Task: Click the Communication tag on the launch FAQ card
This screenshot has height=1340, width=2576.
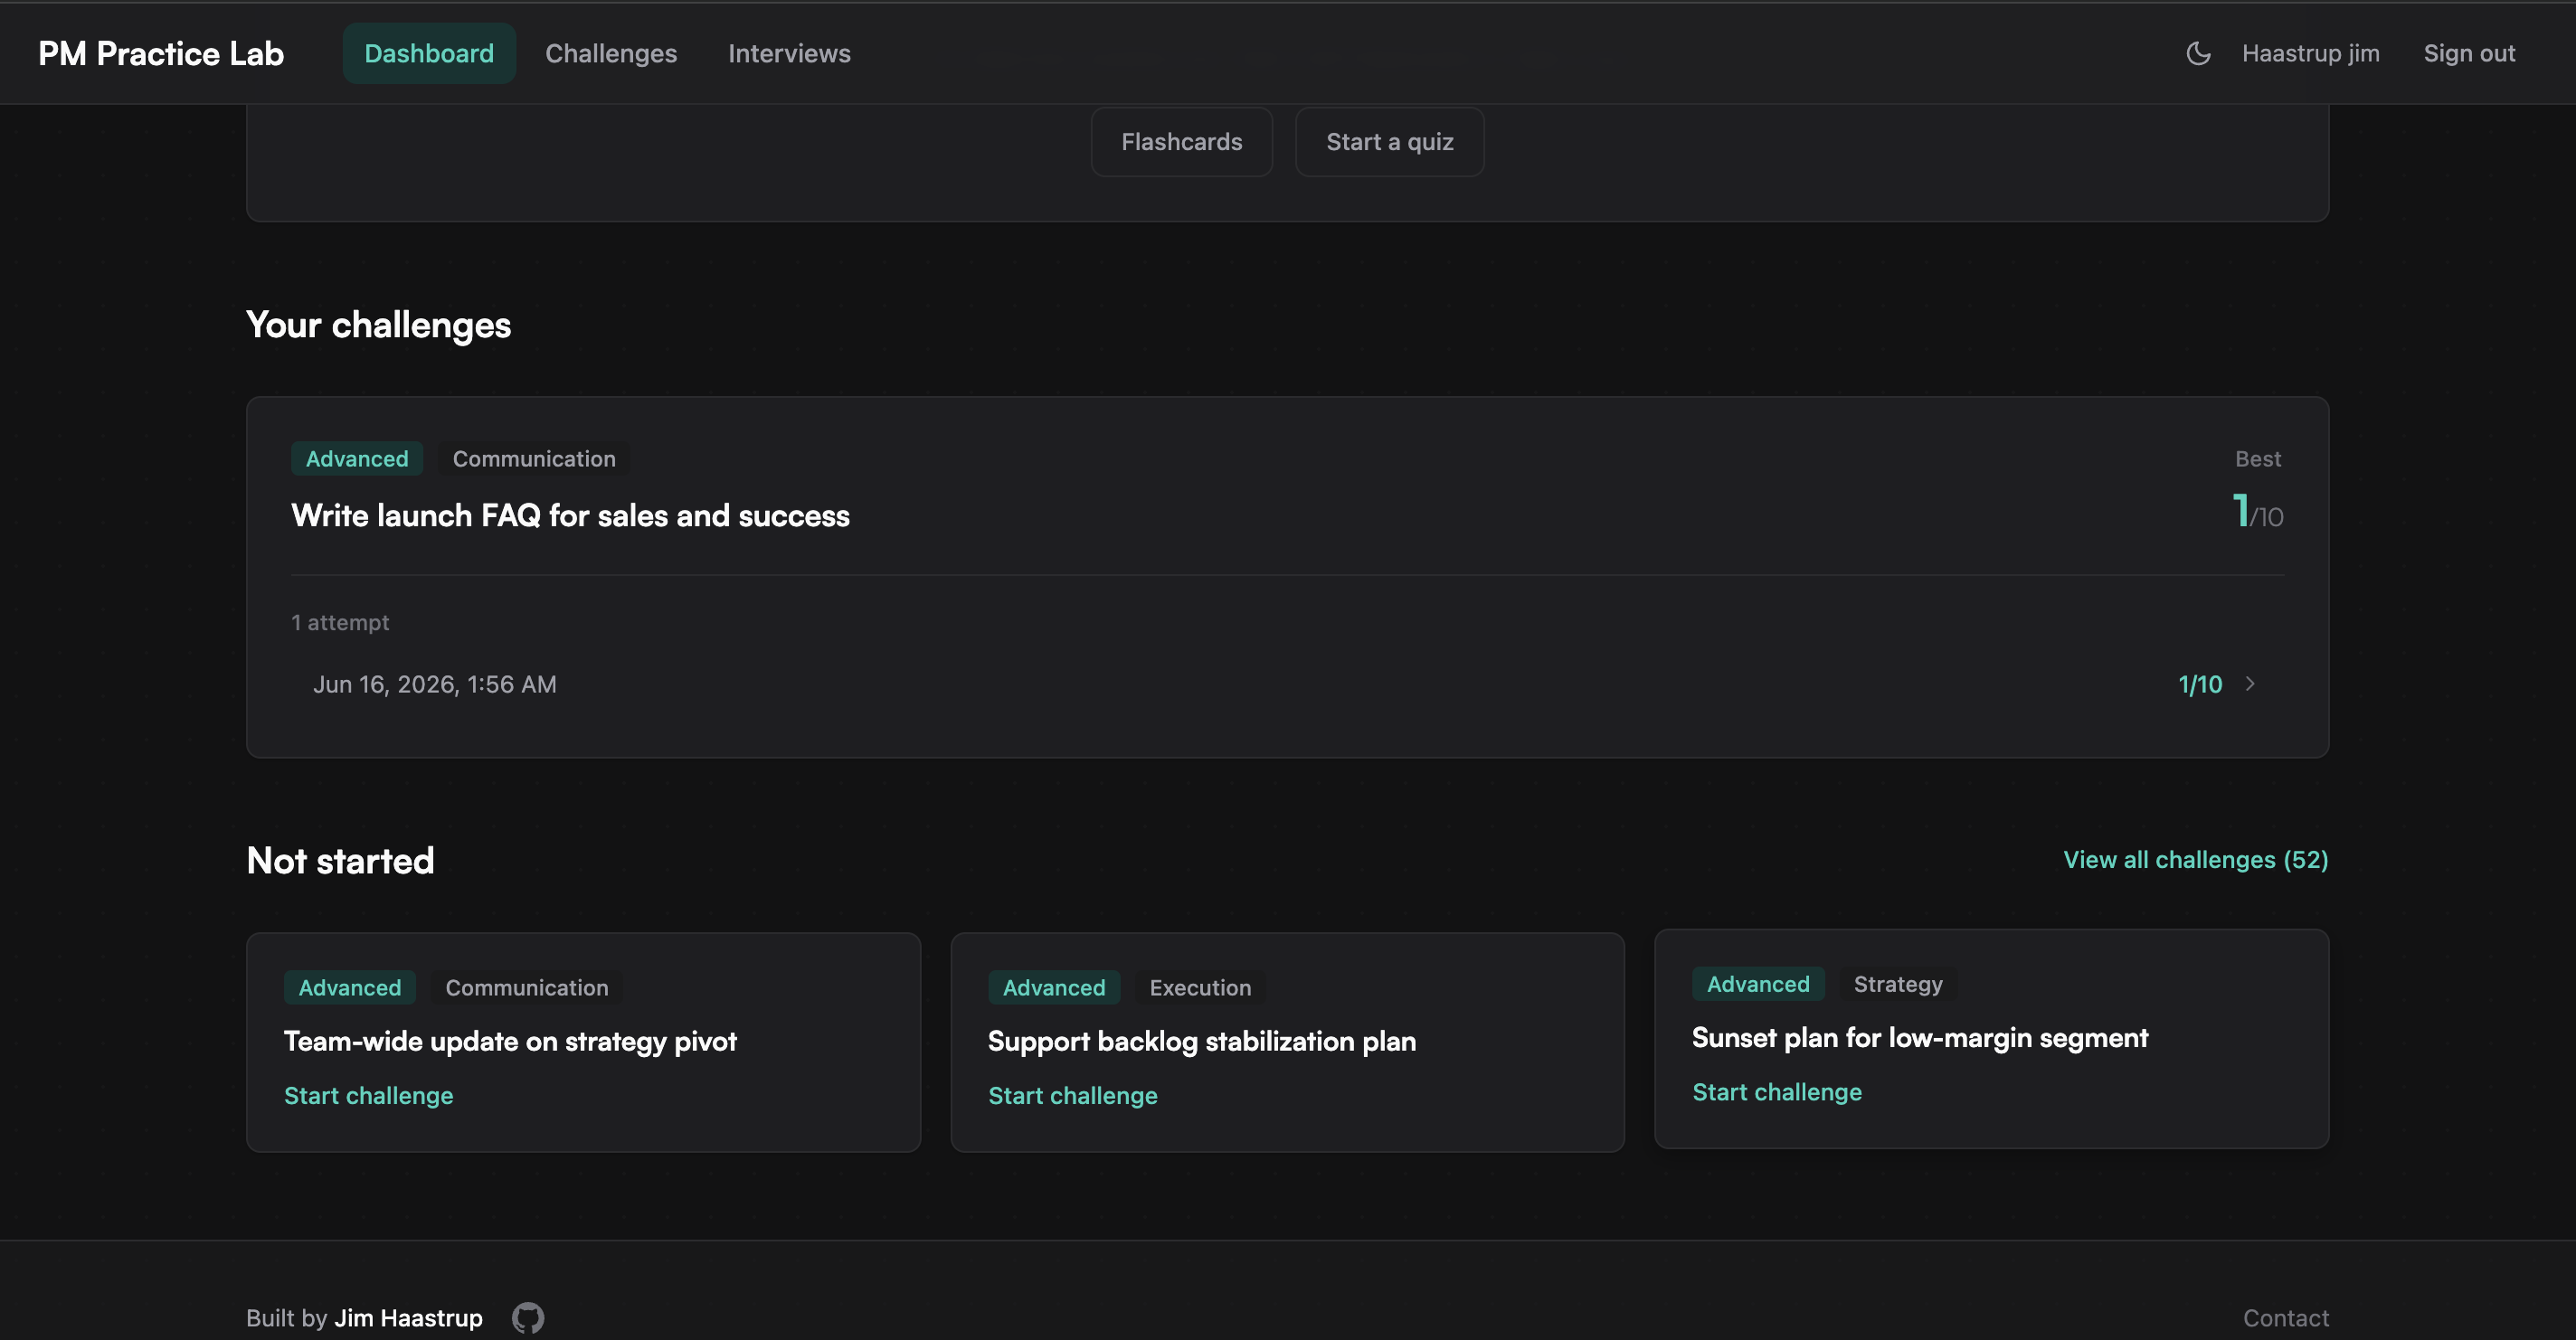Action: pyautogui.click(x=534, y=459)
